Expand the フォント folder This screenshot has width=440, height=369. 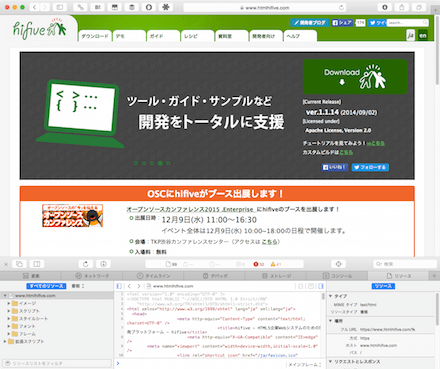(9, 326)
